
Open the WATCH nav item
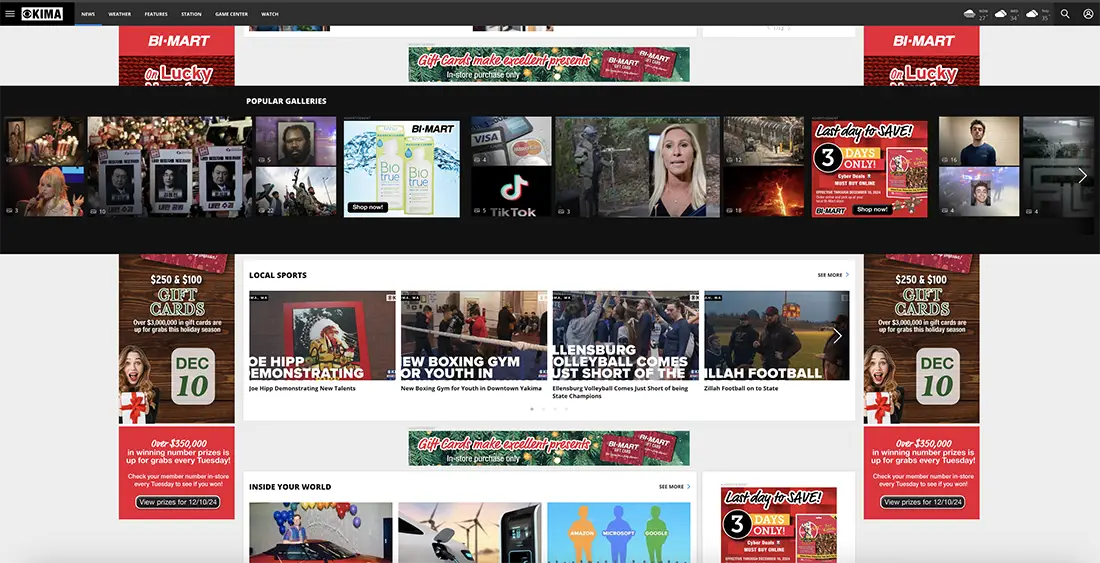[x=269, y=14]
